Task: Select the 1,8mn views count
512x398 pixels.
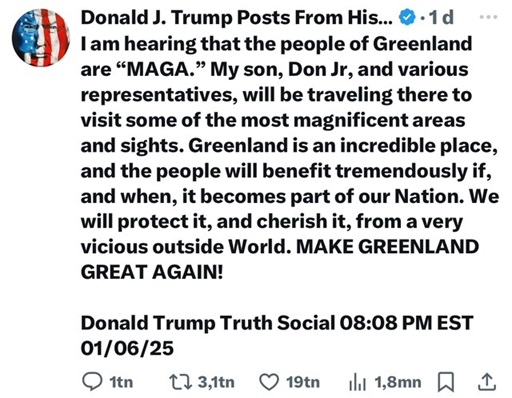Action: pos(398,382)
